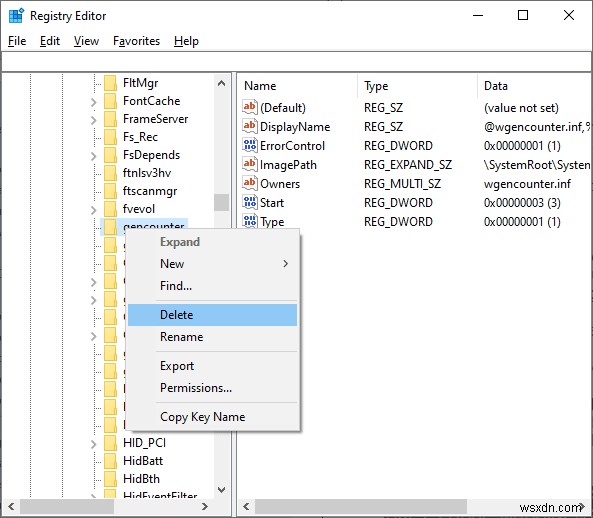Screen dimensions: 593x518
Task: Select the ErrorControl DWORD value icon
Action: 250,145
